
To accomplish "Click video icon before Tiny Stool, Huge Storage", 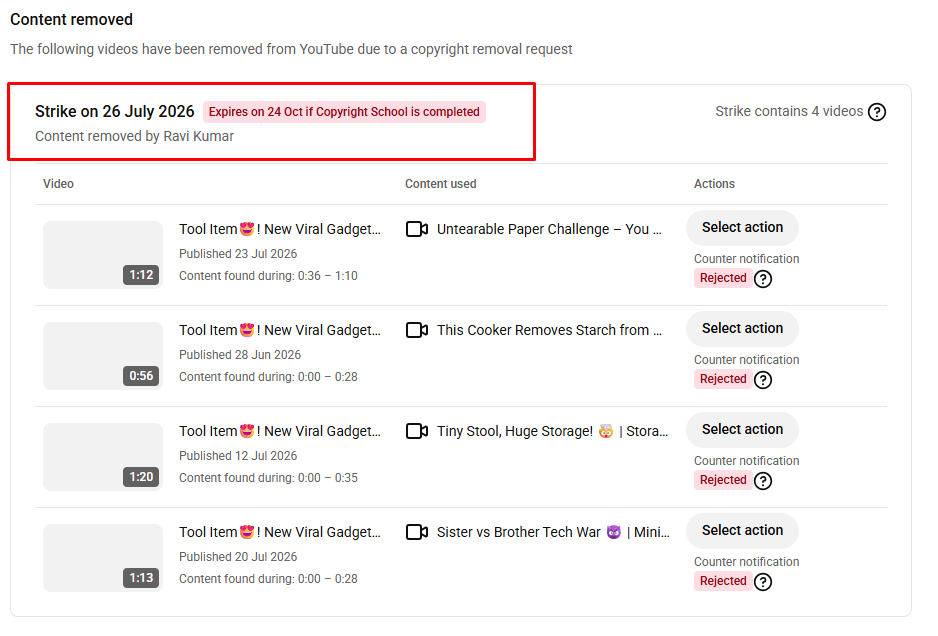I will [x=416, y=431].
